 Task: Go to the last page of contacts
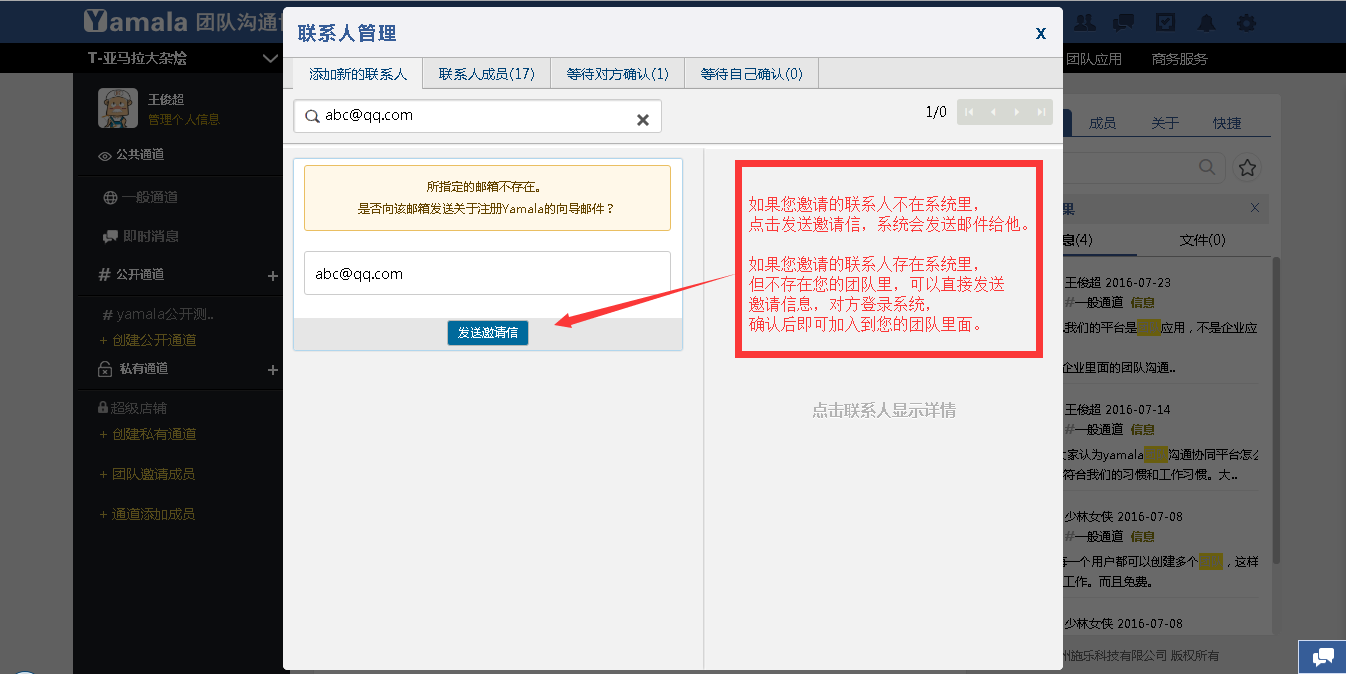[1041, 112]
